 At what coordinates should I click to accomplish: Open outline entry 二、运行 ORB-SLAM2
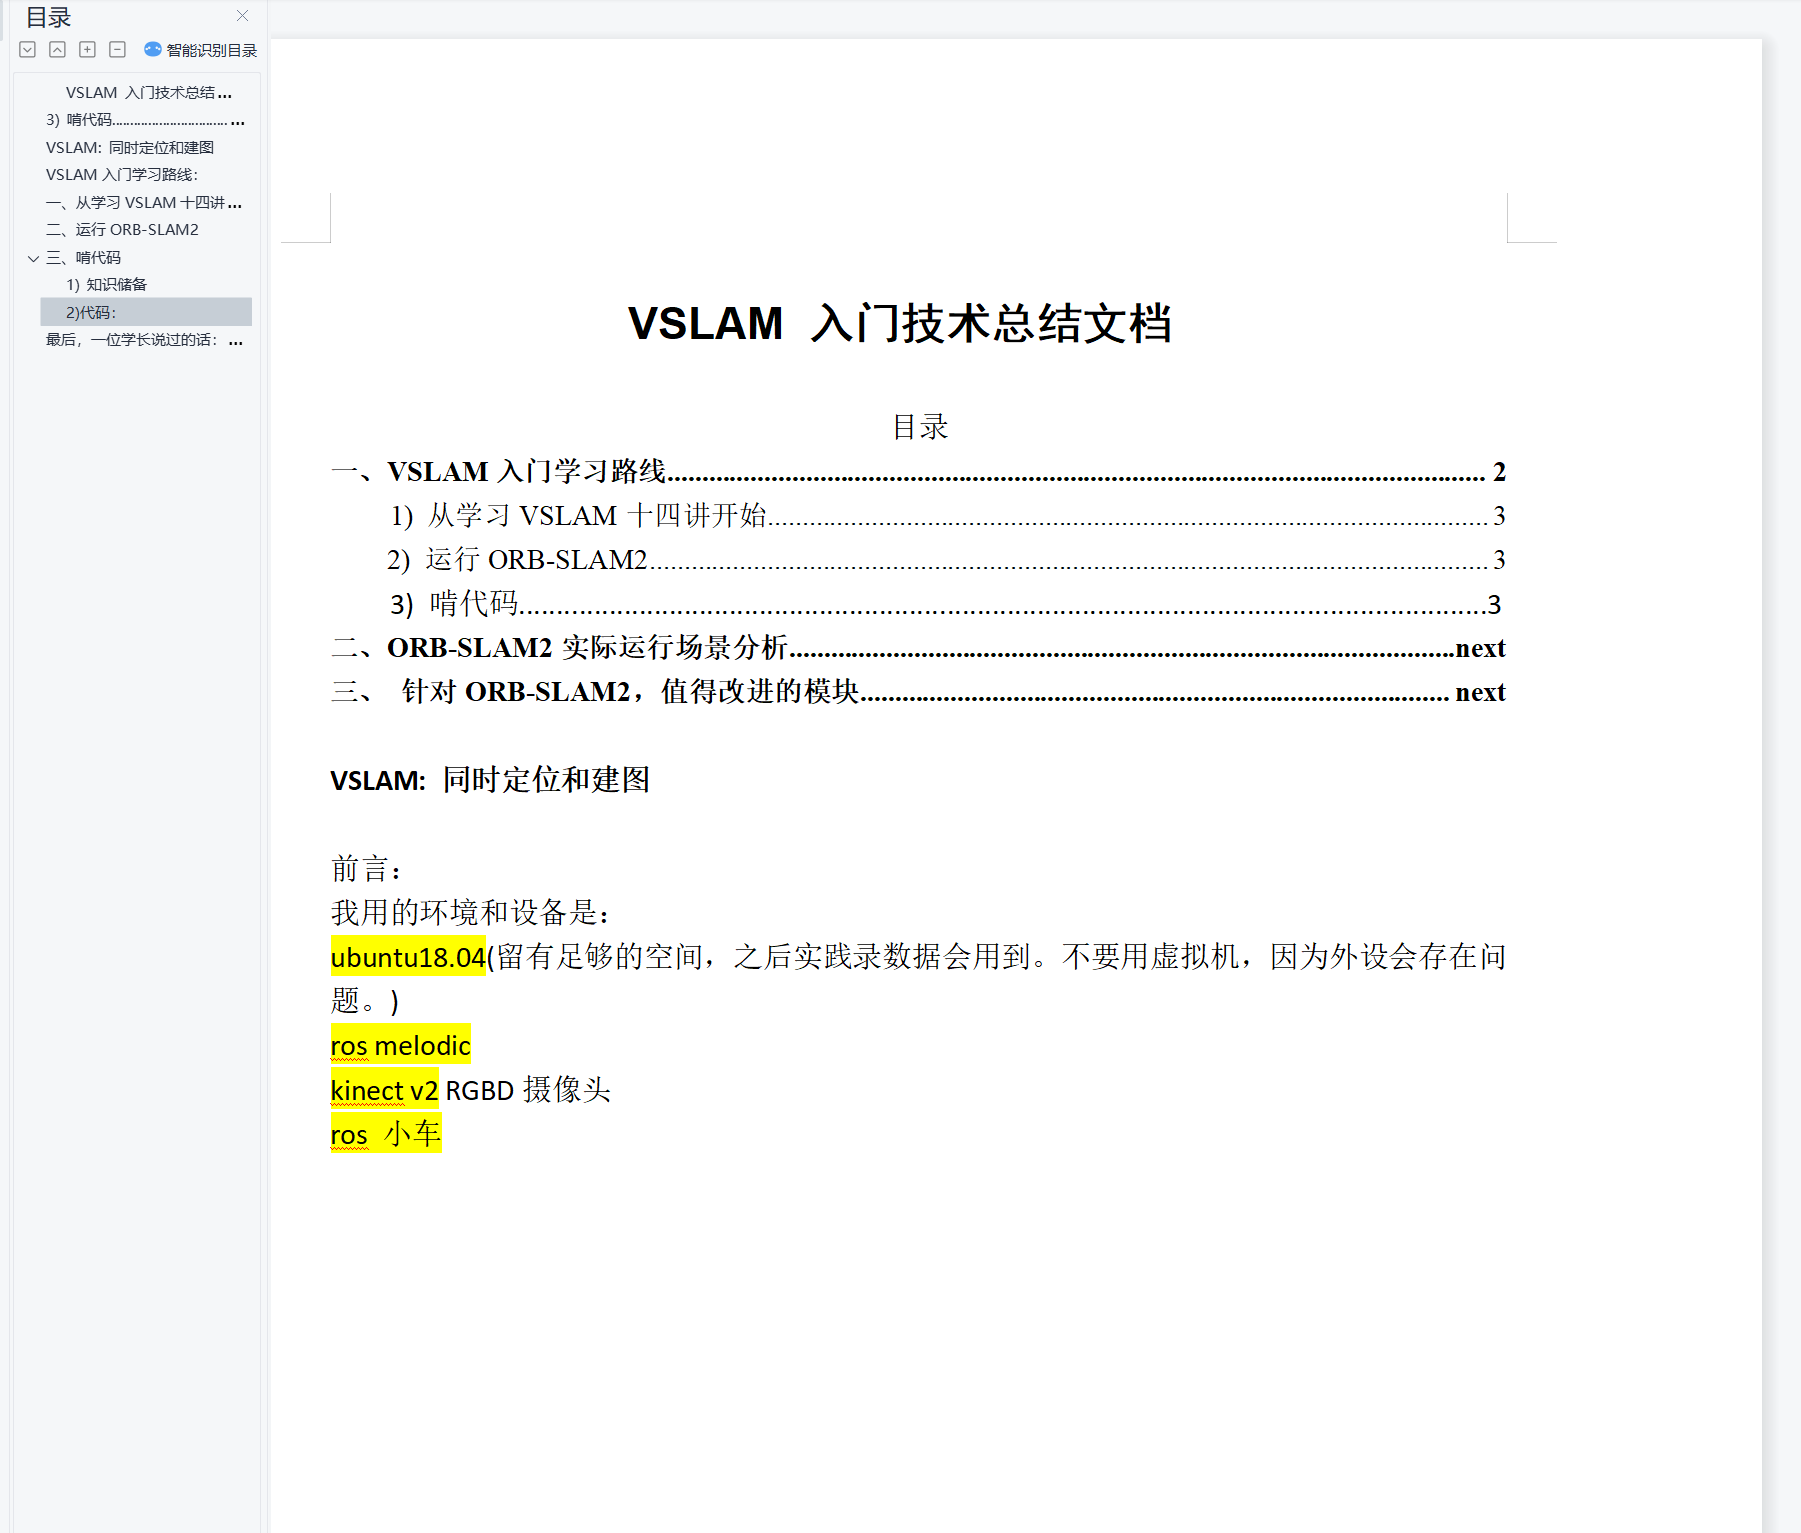[122, 230]
